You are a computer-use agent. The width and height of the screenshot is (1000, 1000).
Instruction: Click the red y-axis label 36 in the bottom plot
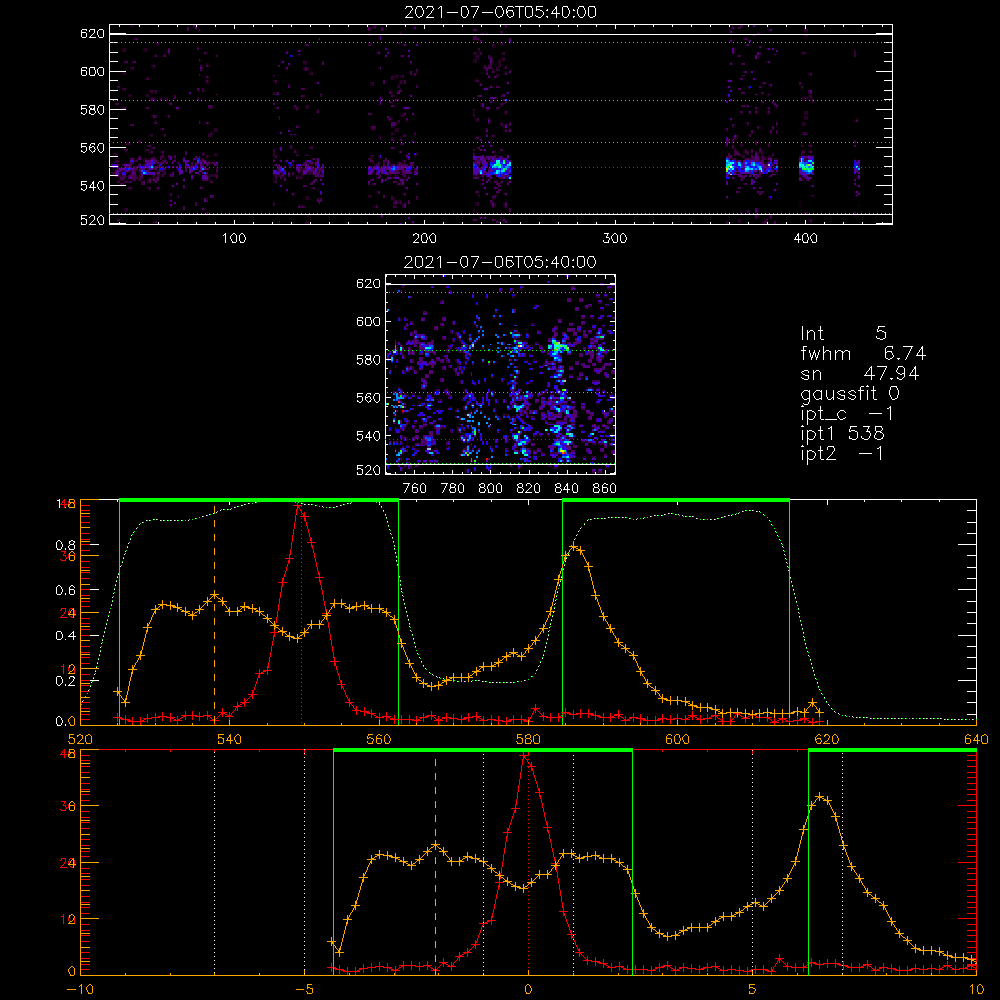(x=68, y=806)
